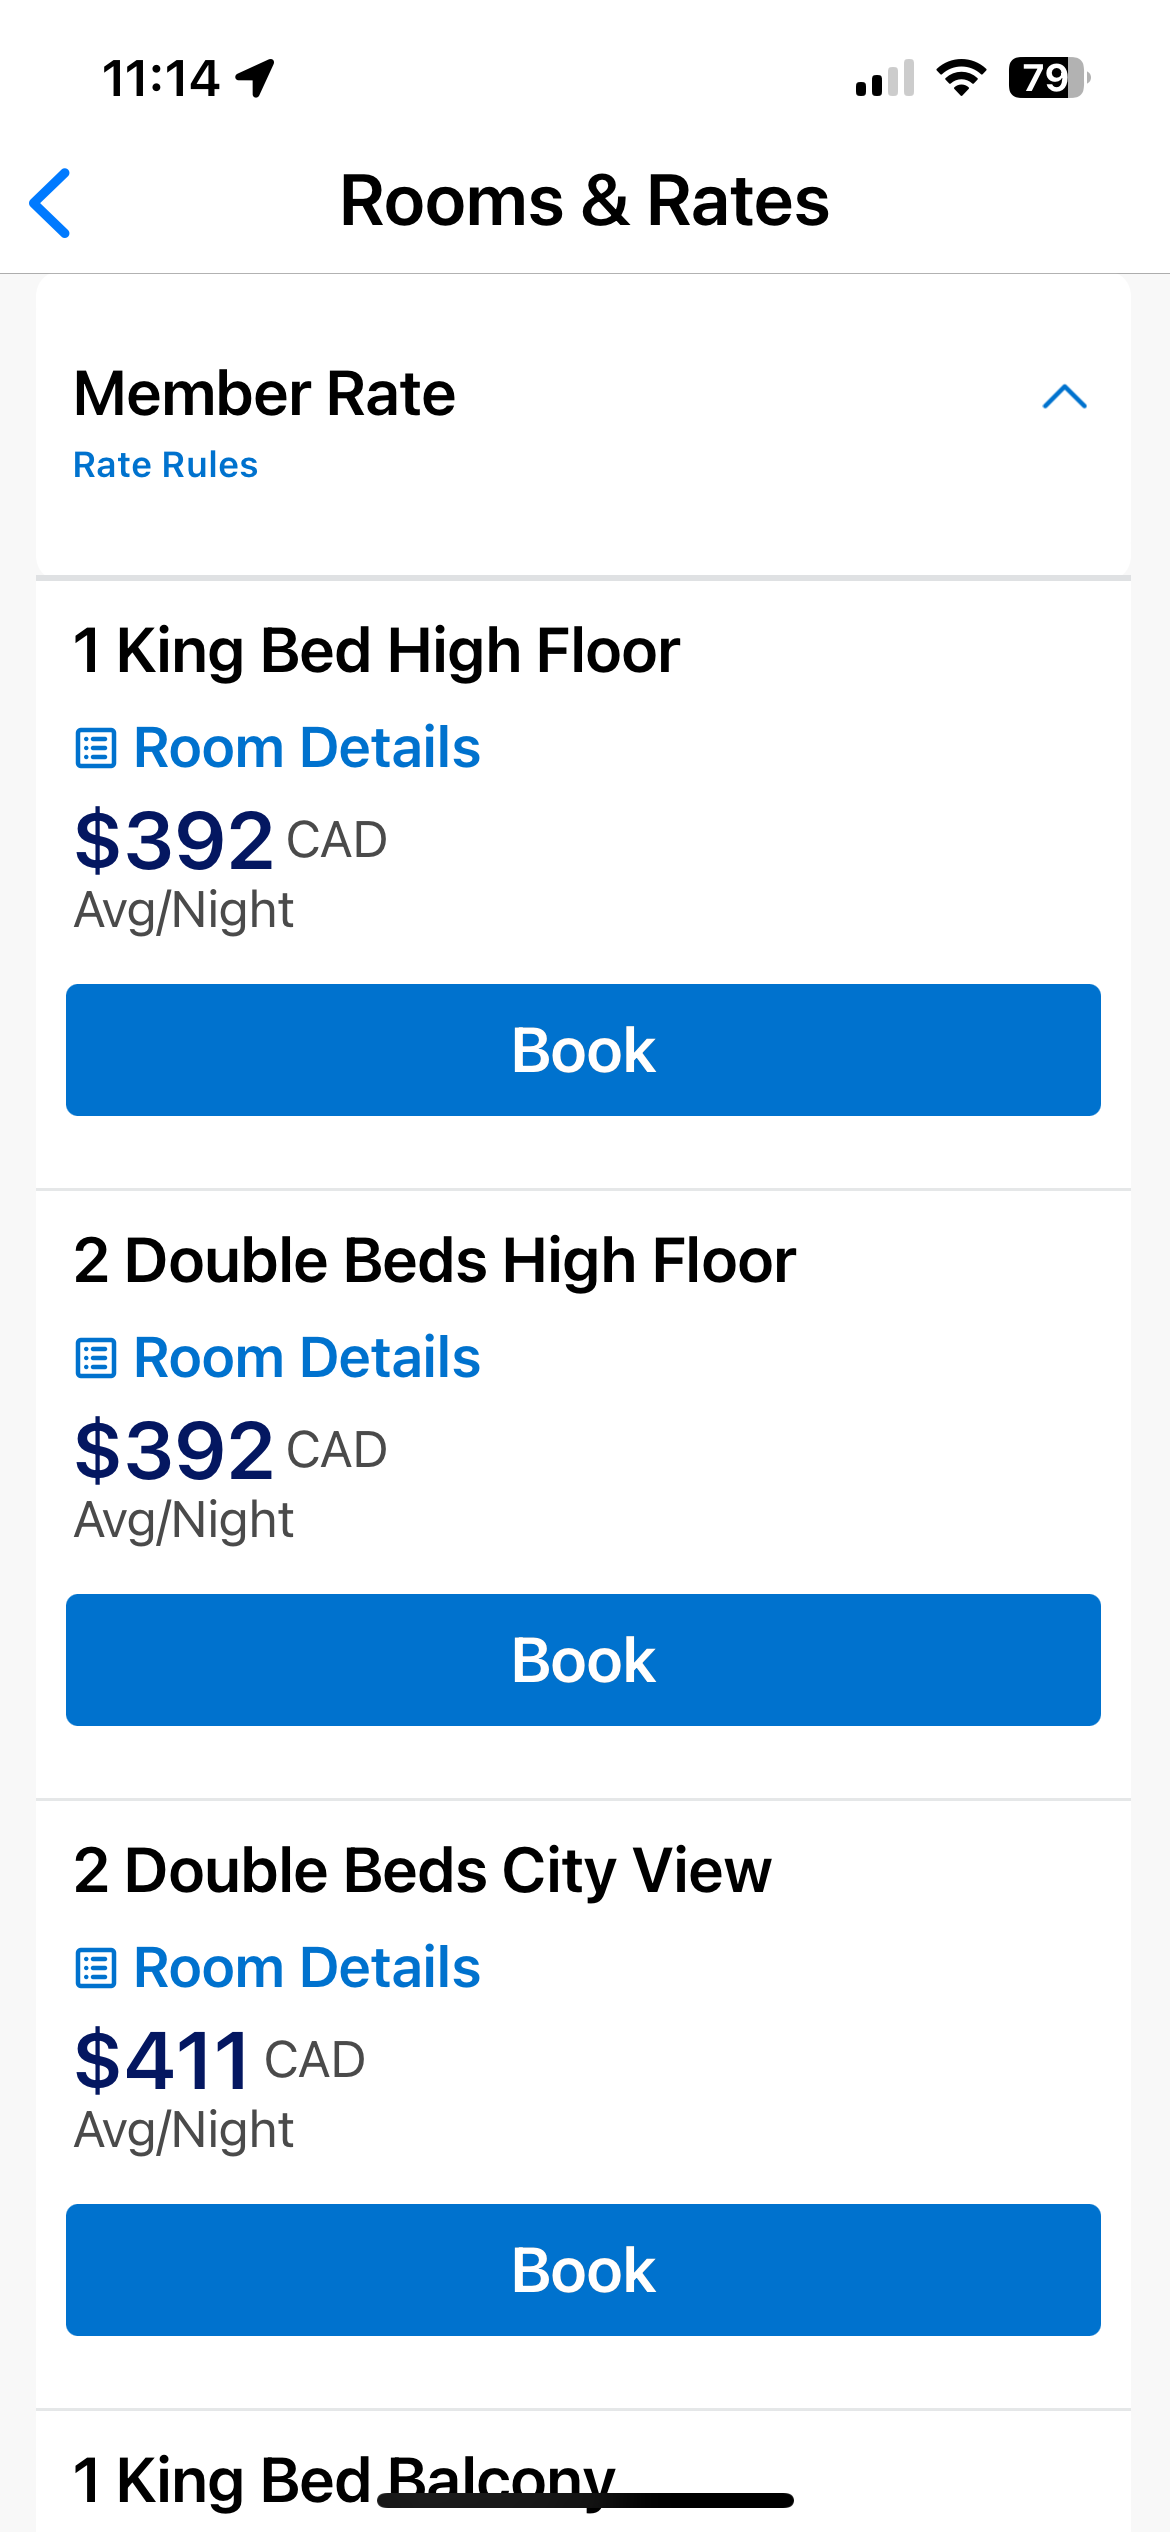This screenshot has height=2532, width=1170.
Task: Select the 1 King Bed Balcony room title
Action: coord(344,2480)
